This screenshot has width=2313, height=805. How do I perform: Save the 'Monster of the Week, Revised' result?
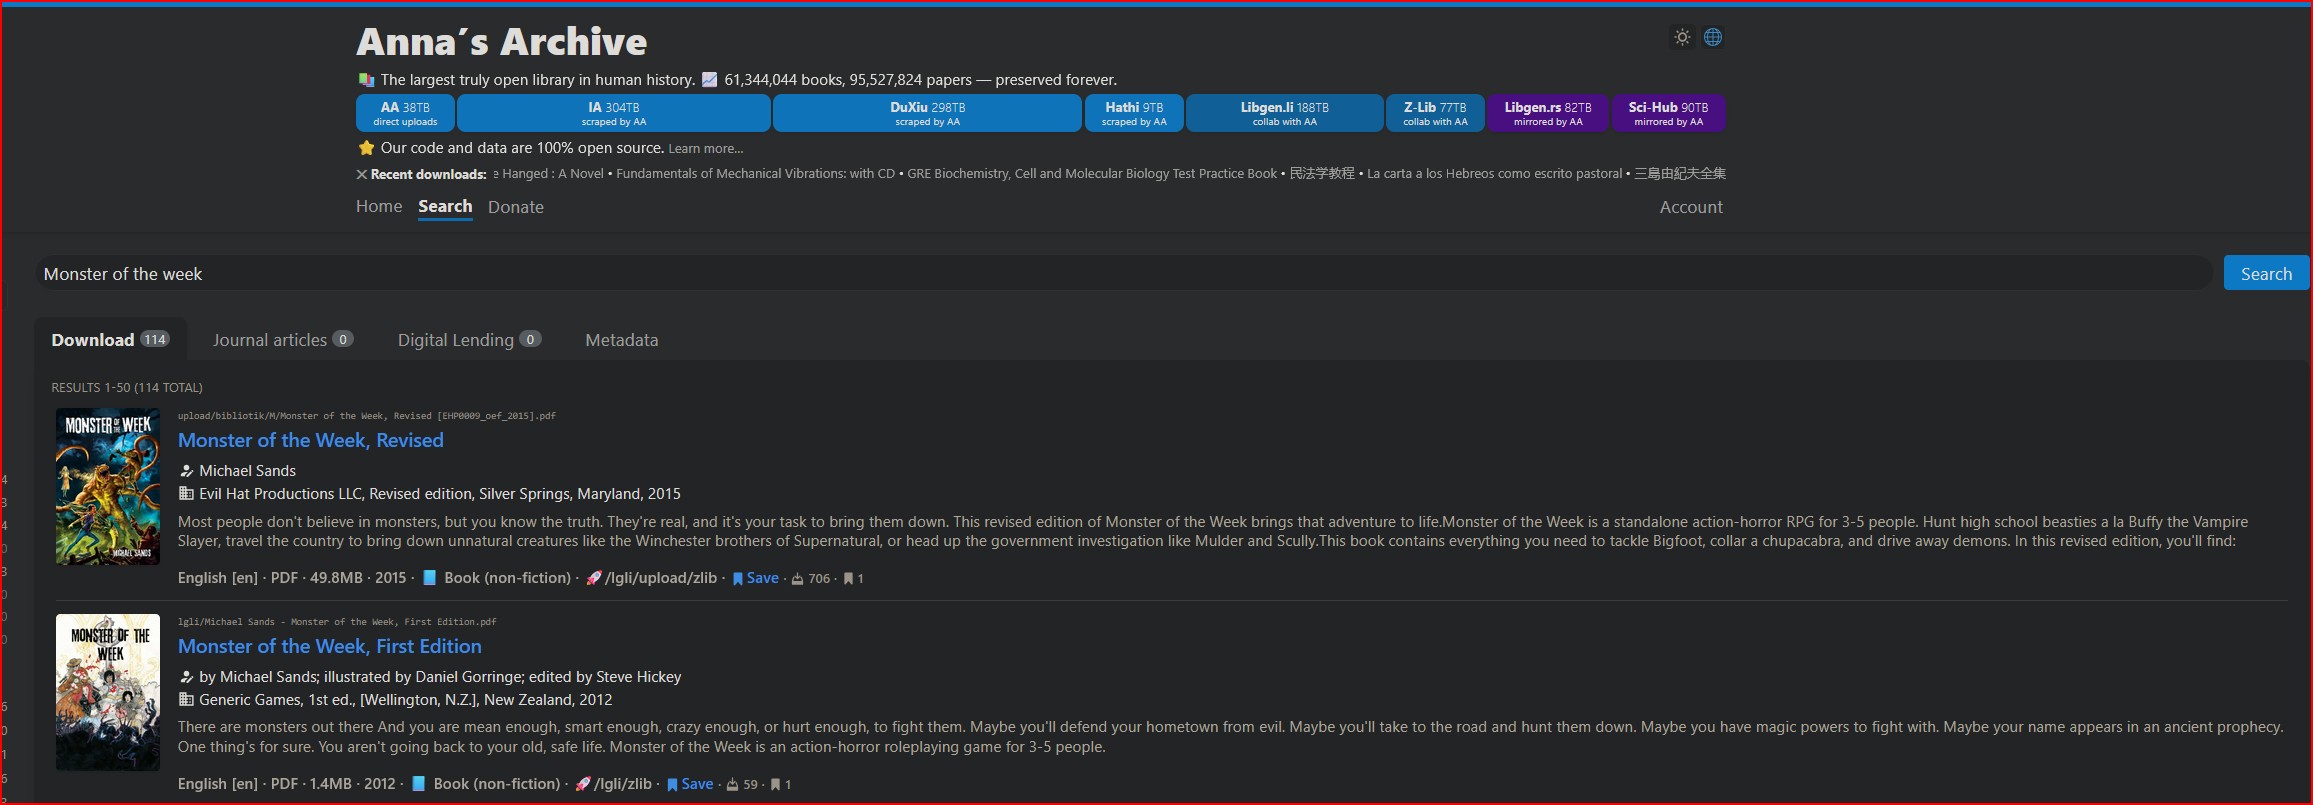[x=756, y=578]
